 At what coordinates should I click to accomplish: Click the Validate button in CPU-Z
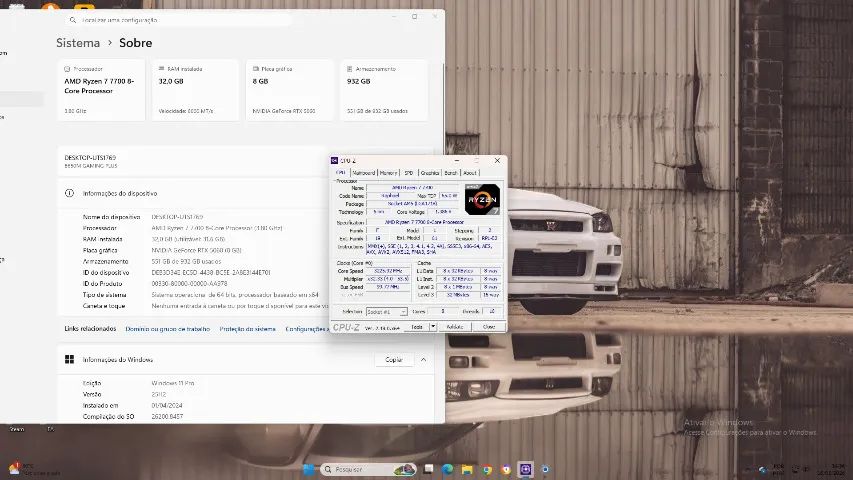click(x=455, y=327)
